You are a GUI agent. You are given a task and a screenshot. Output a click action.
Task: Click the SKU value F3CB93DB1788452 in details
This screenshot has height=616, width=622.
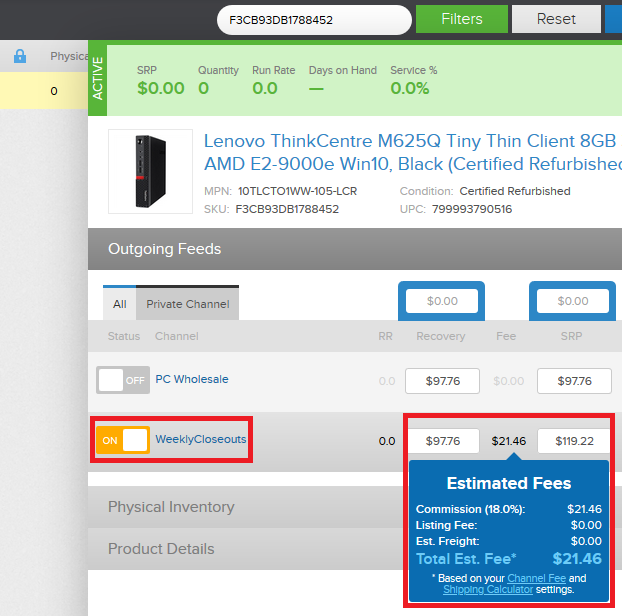tap(287, 209)
